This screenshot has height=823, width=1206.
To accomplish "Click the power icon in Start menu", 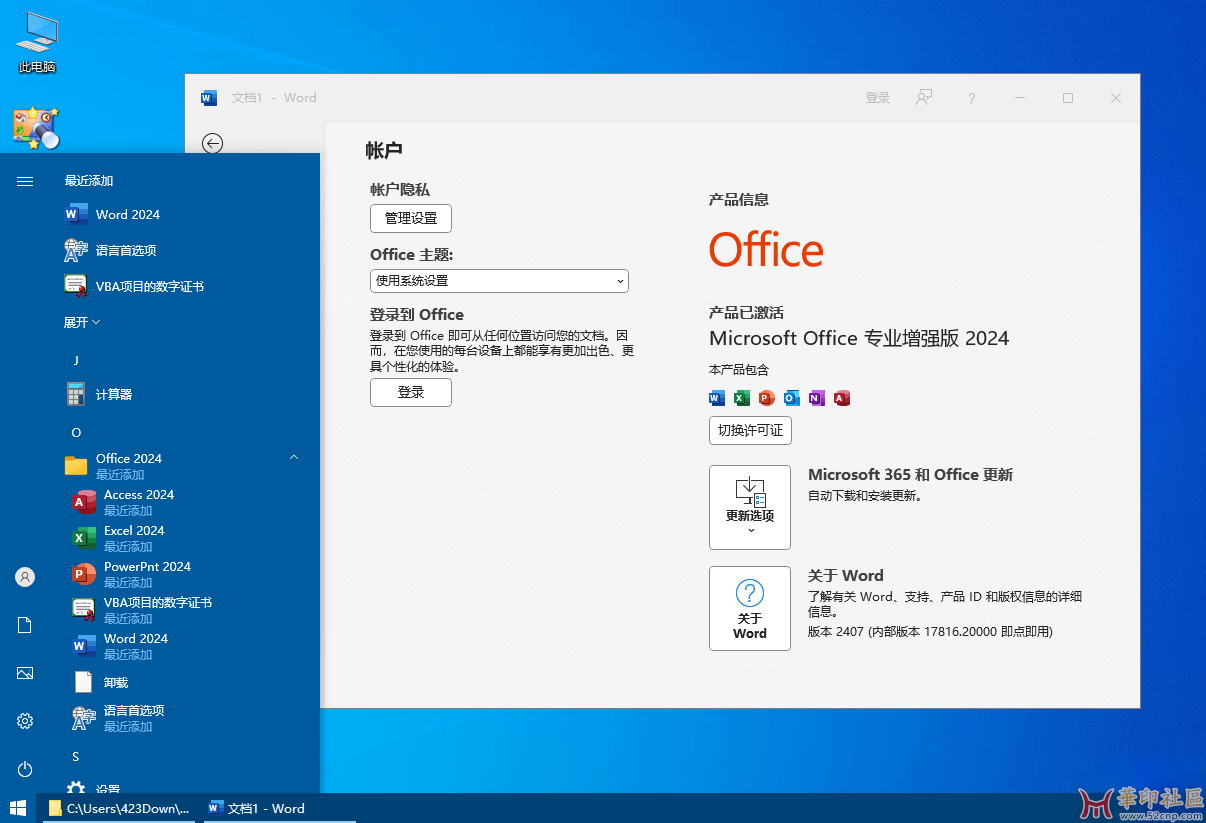I will tap(24, 768).
